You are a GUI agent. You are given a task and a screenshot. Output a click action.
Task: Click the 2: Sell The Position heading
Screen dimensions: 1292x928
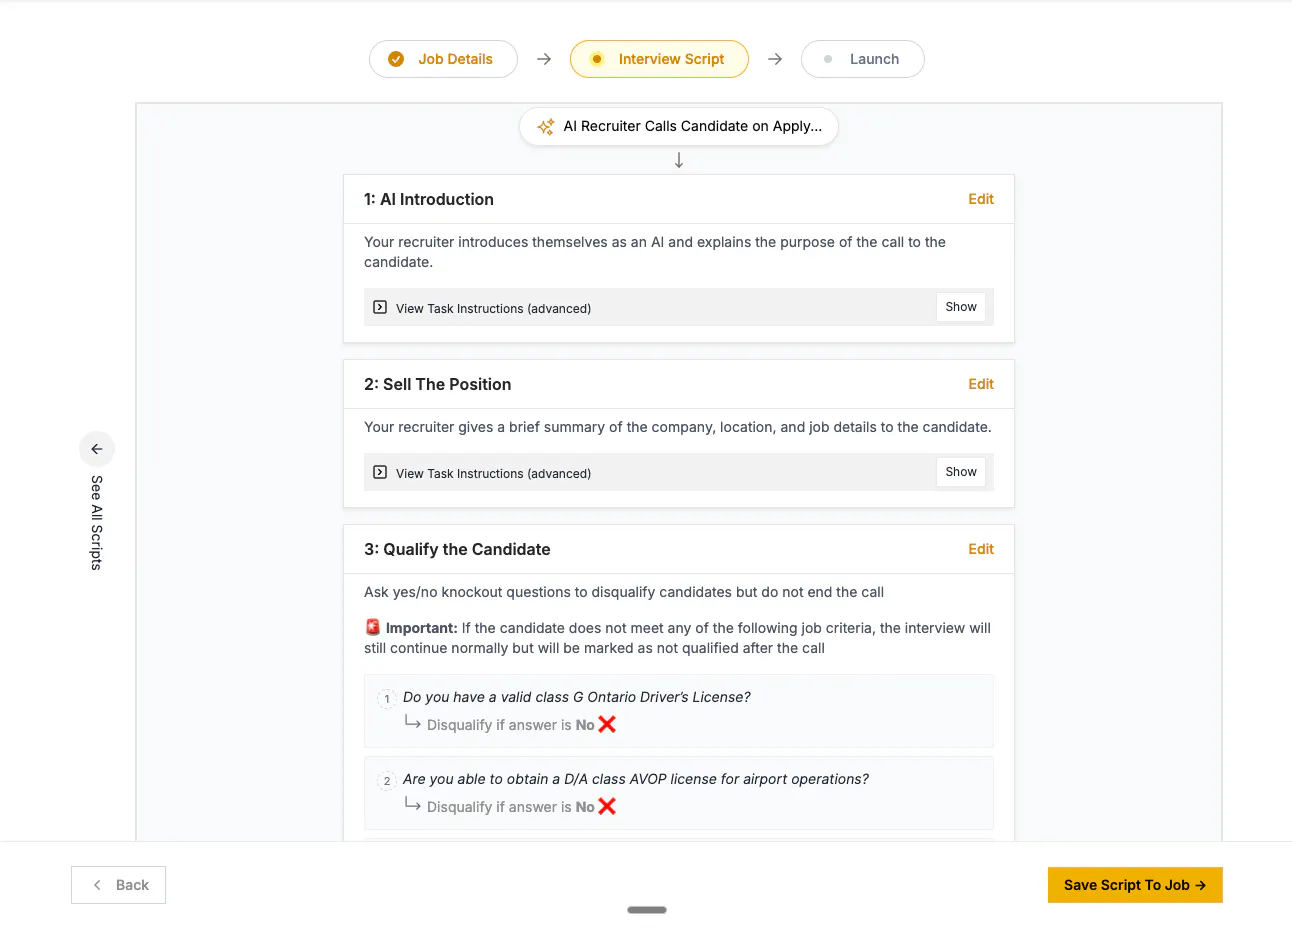pyautogui.click(x=438, y=384)
